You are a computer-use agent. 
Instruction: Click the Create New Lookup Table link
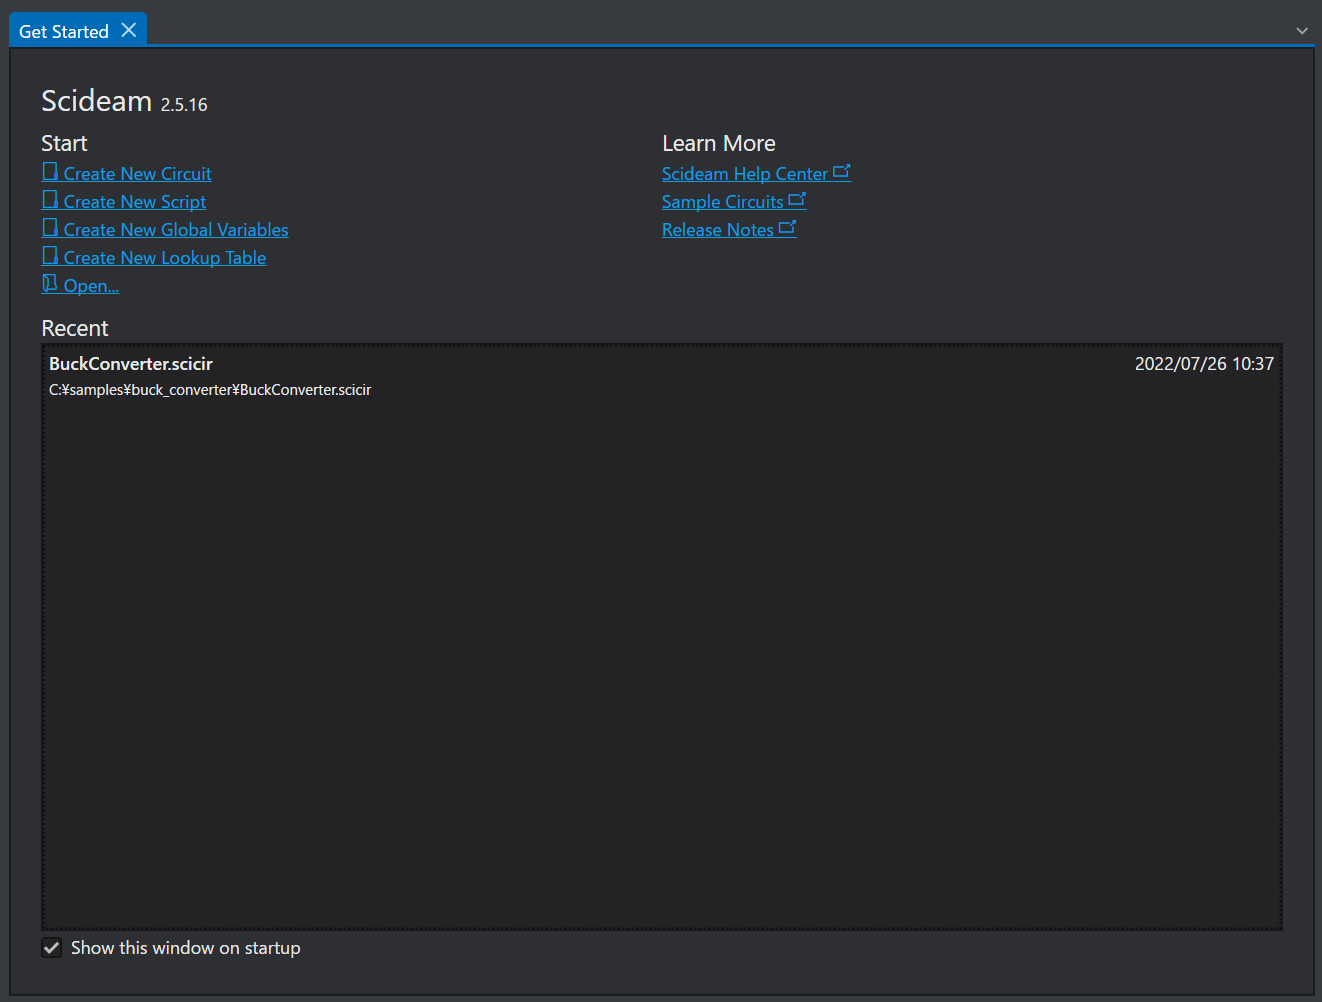[x=165, y=258]
